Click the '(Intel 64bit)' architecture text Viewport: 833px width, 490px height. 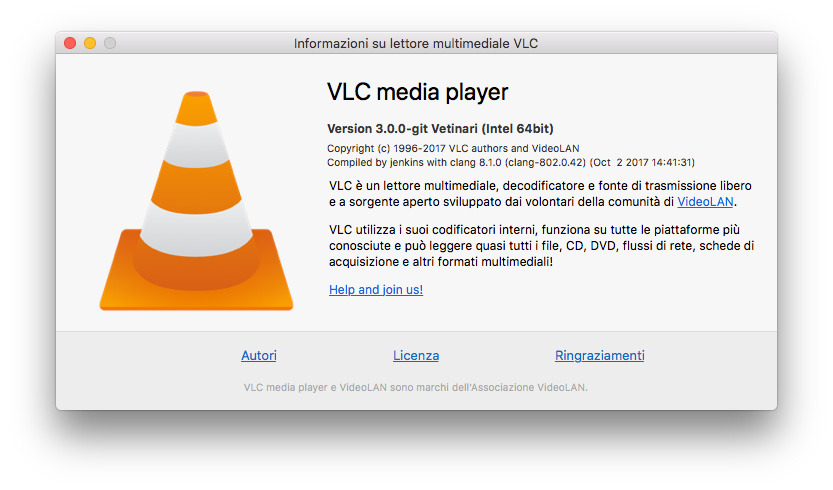pos(519,129)
